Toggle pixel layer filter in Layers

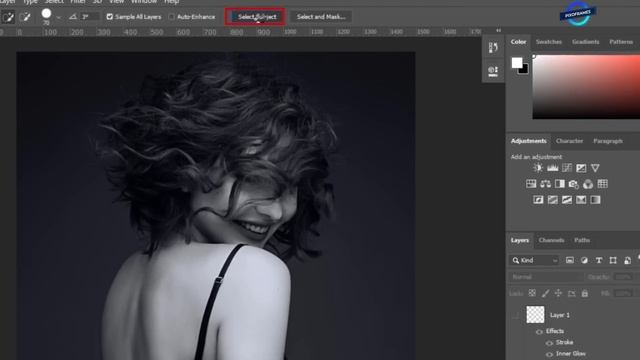point(570,260)
